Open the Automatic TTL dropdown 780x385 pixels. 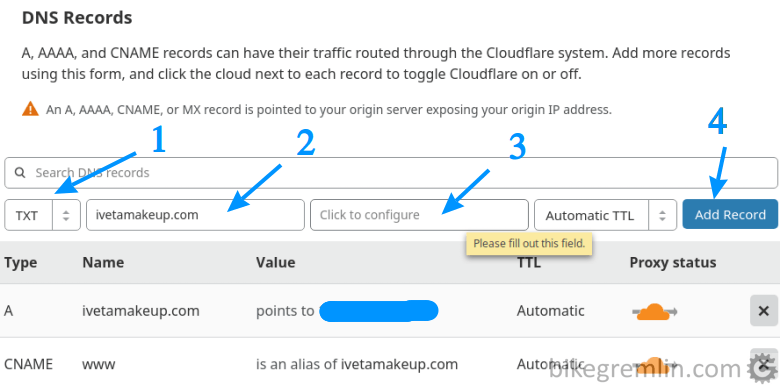[x=605, y=215]
